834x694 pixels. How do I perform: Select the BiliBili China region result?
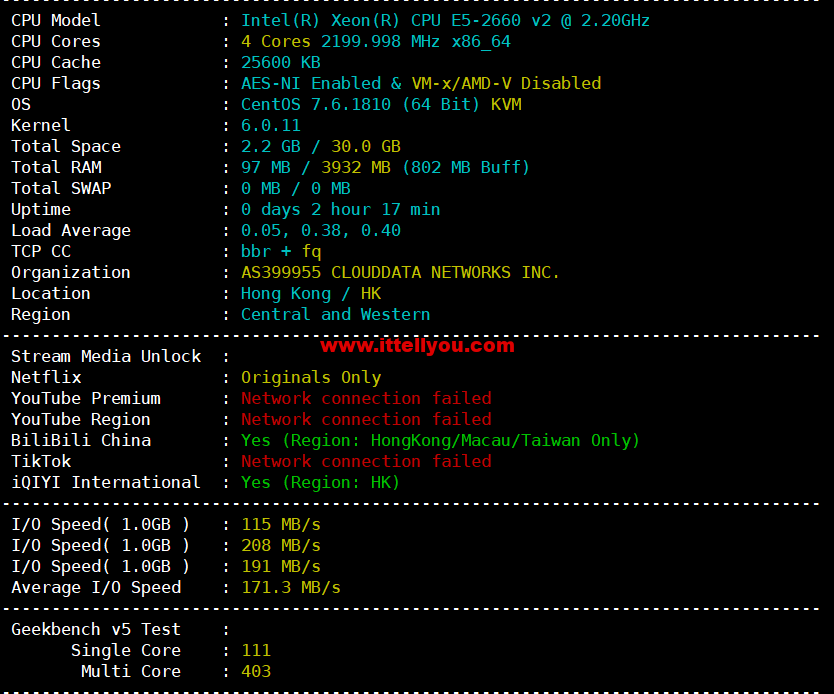click(x=440, y=440)
